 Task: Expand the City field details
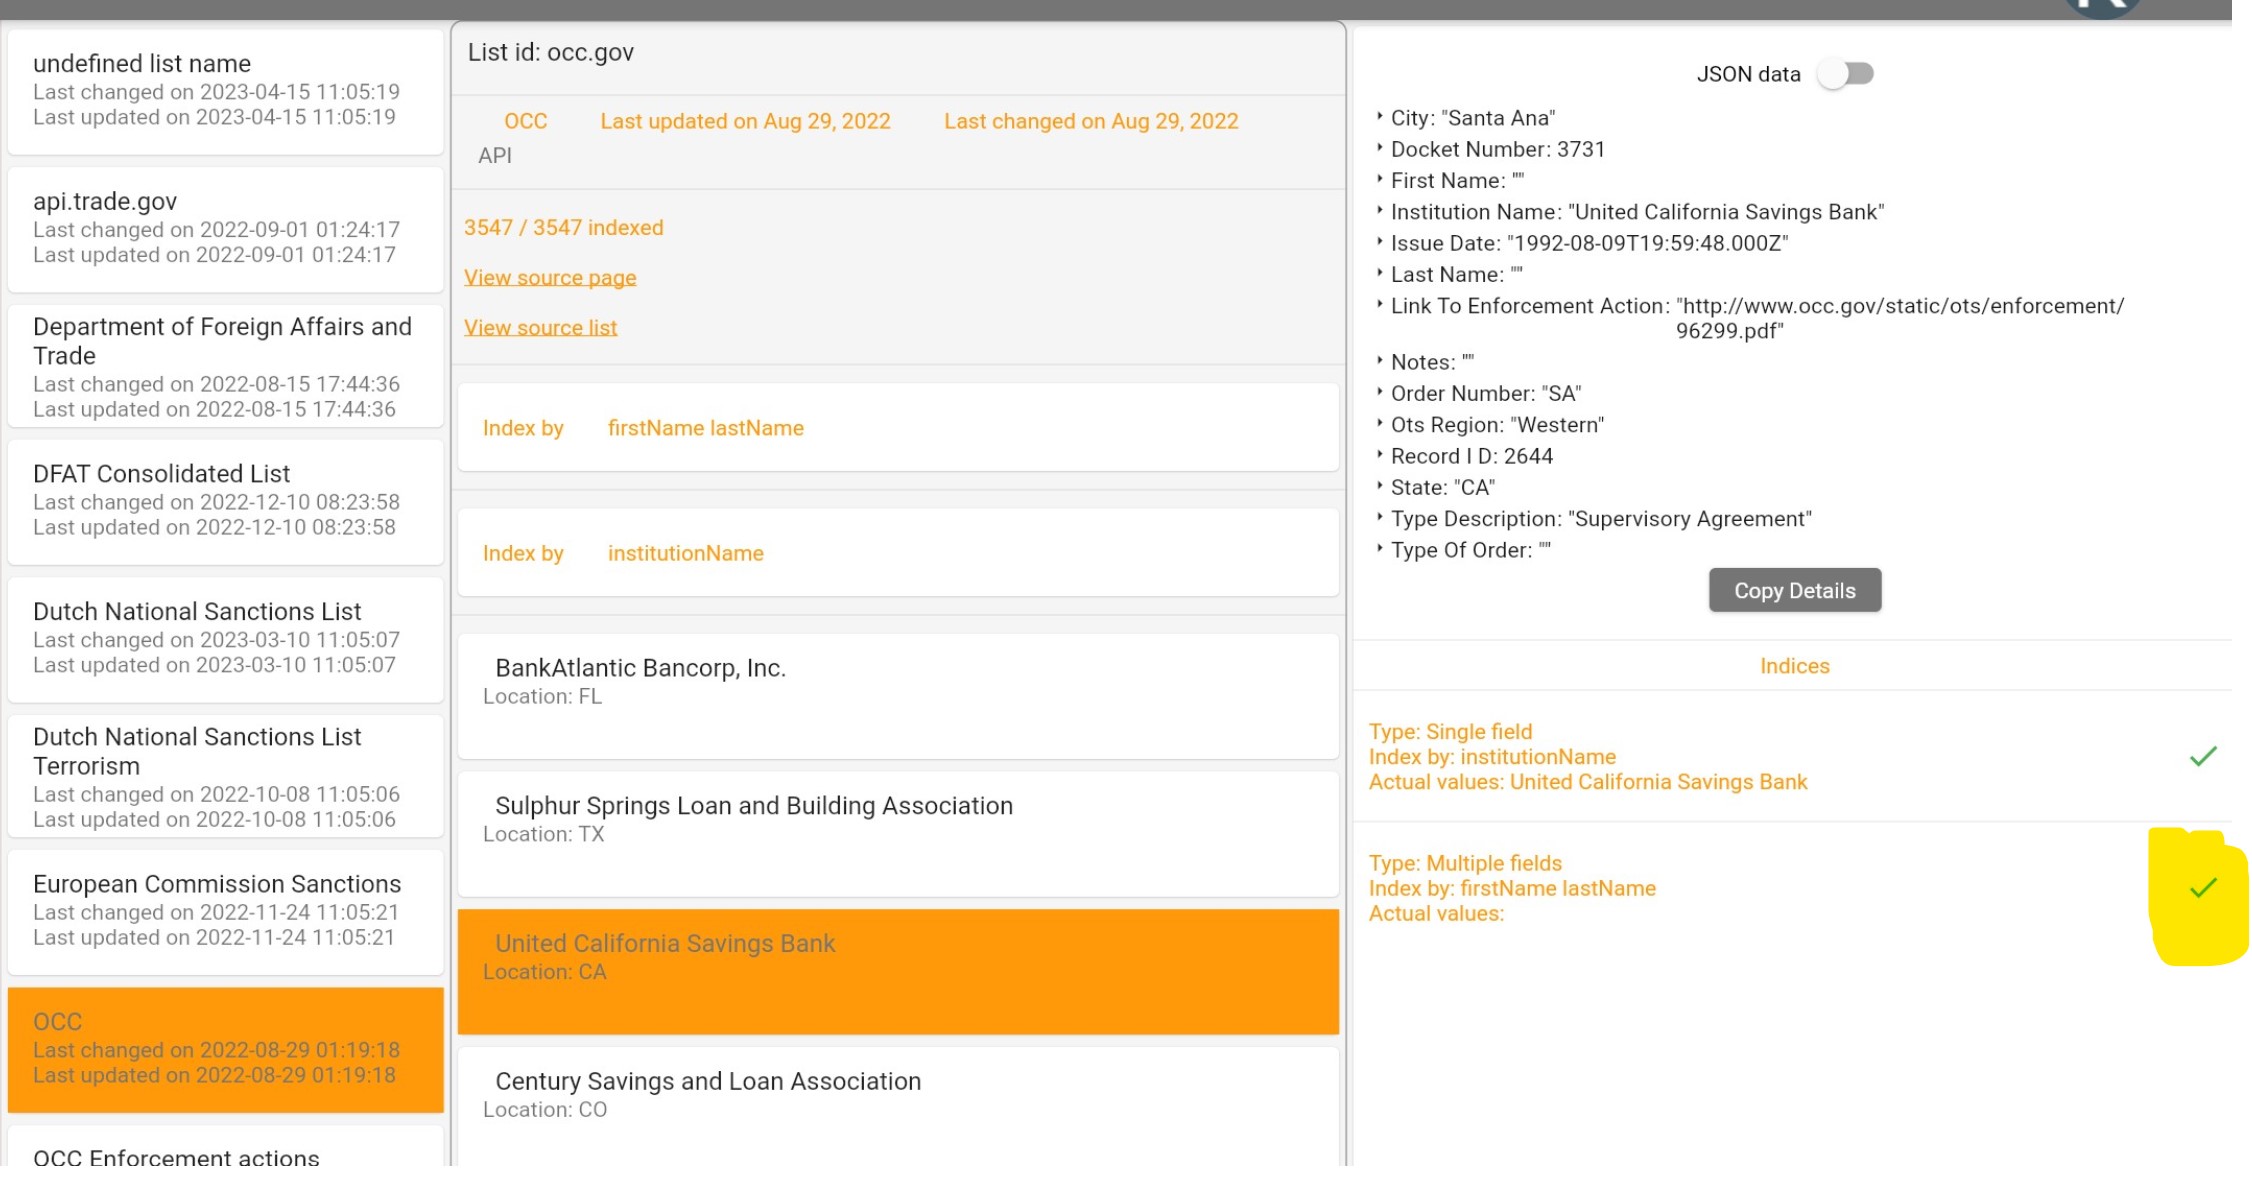(1381, 117)
